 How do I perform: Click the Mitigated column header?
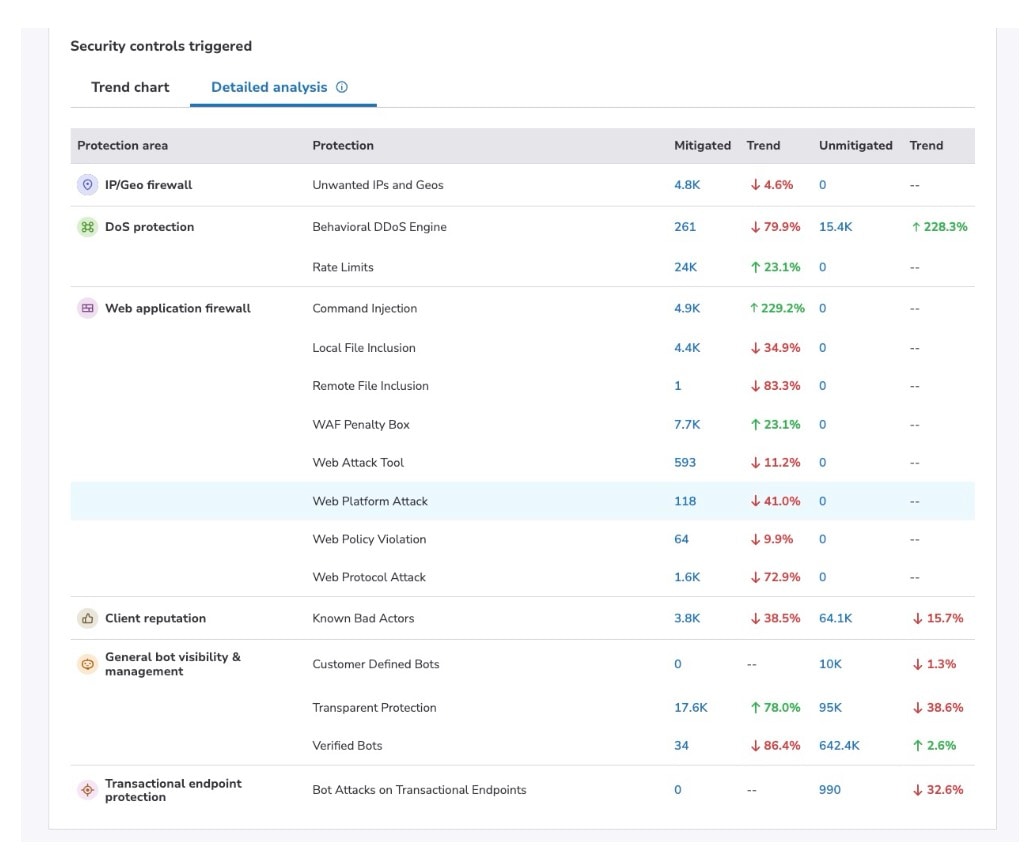pos(702,146)
